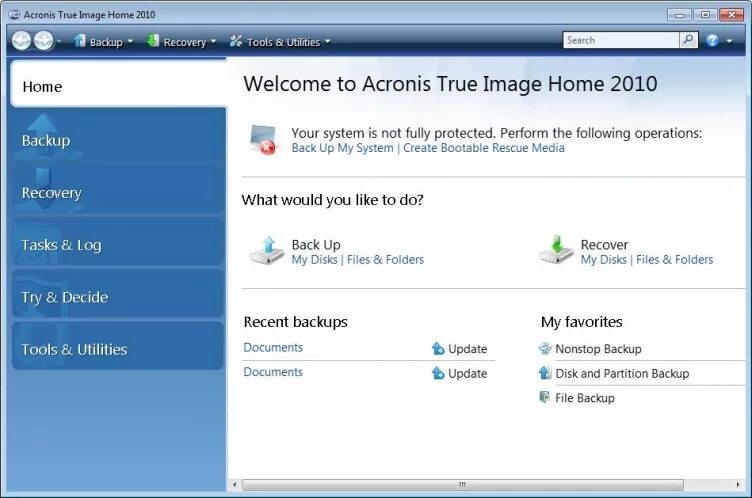Click the Tools & Utilities toolbar icon
The height and width of the screenshot is (498, 752).
tap(235, 41)
